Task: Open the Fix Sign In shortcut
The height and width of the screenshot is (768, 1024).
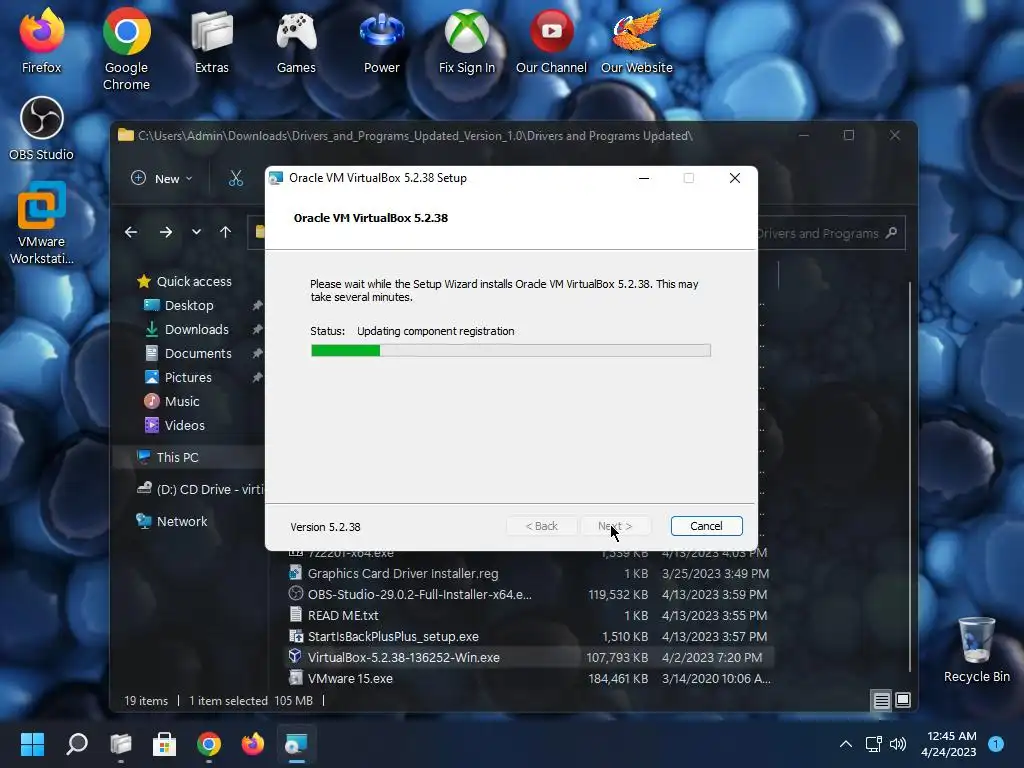Action: [x=466, y=40]
